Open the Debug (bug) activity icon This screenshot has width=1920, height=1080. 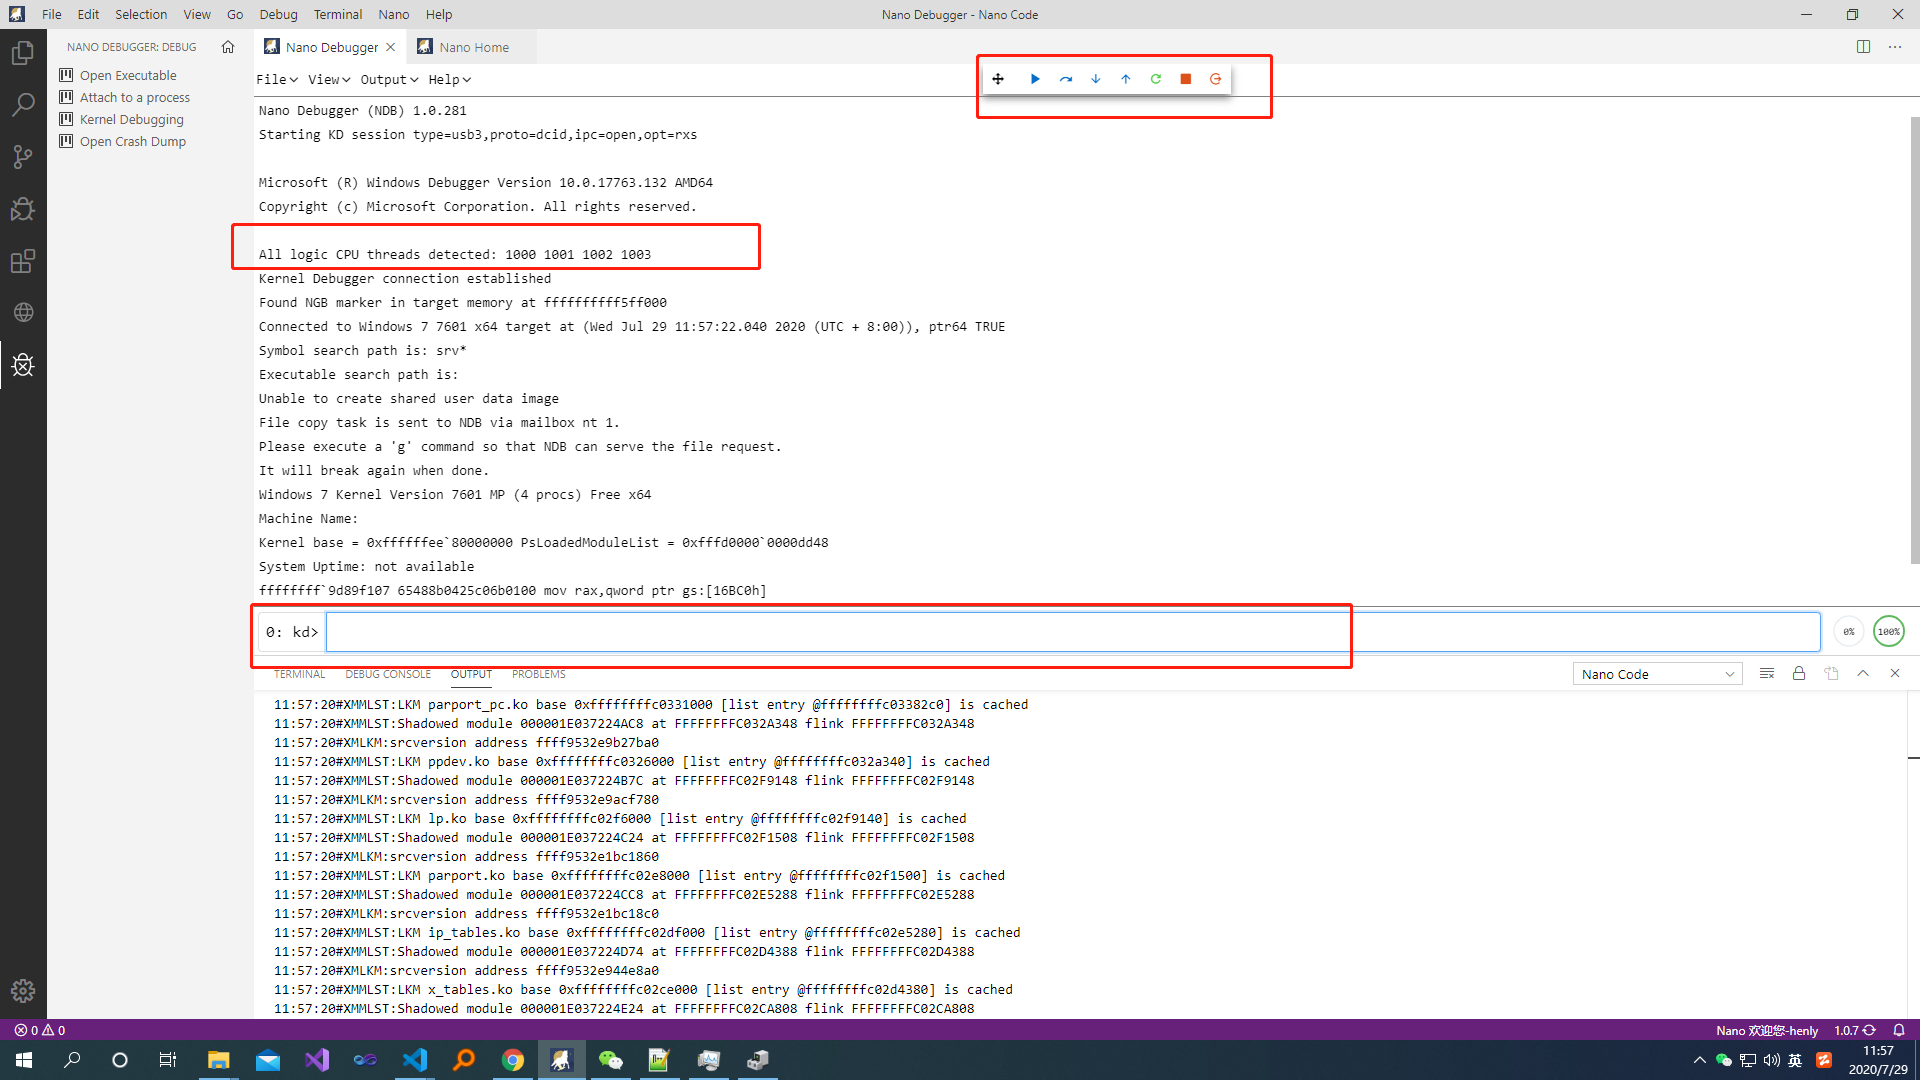click(x=23, y=209)
